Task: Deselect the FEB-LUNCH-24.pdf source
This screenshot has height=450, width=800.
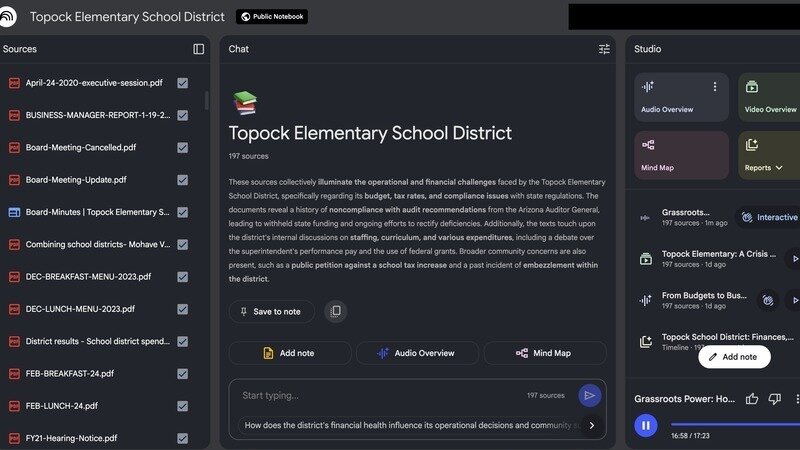Action: coord(182,406)
